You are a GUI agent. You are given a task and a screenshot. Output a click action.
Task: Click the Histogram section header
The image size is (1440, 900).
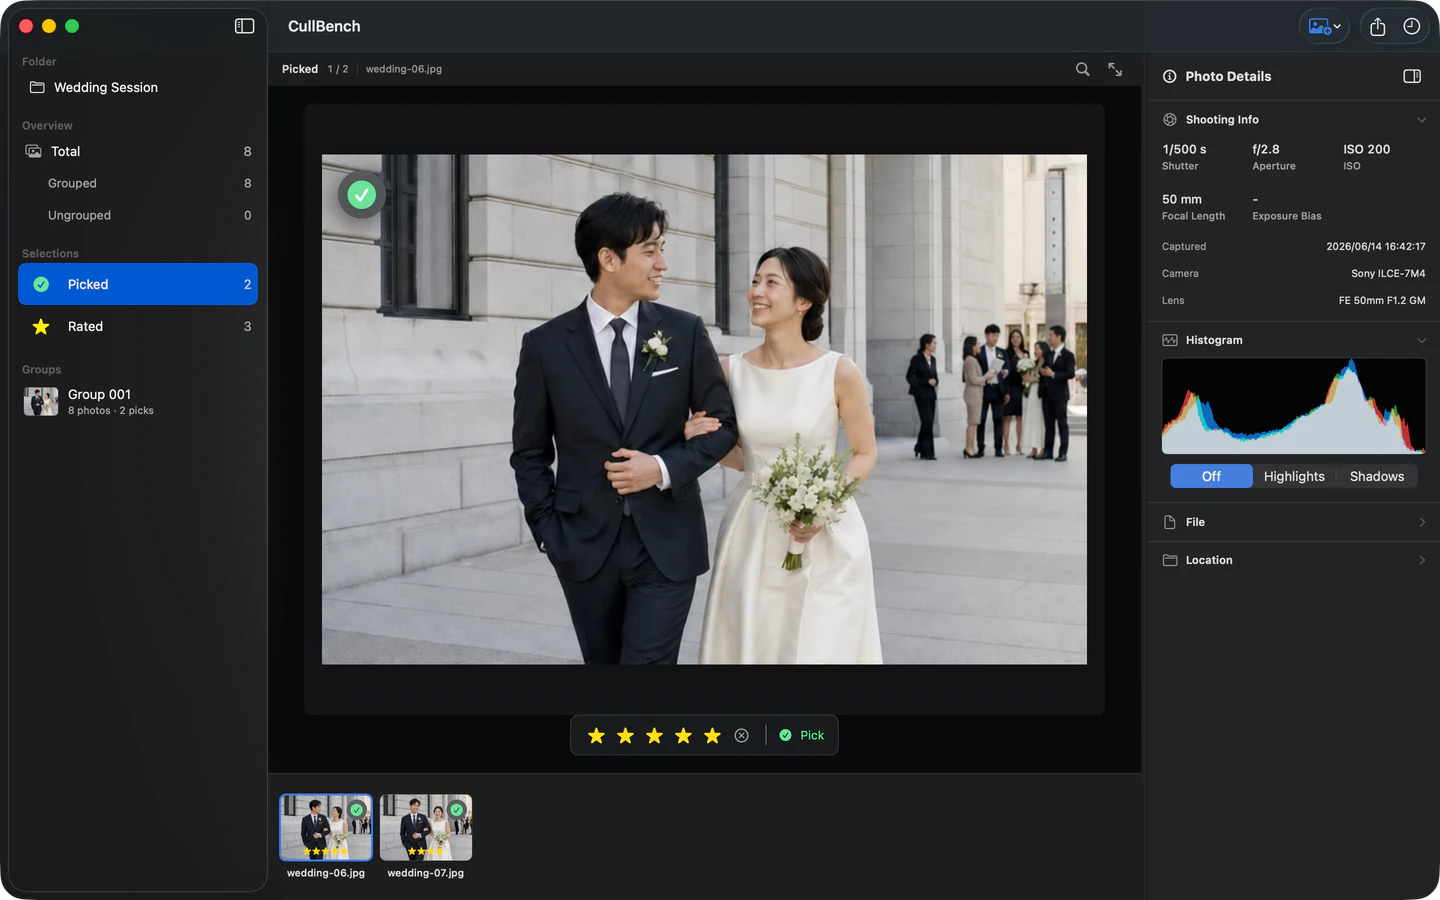(1294, 340)
